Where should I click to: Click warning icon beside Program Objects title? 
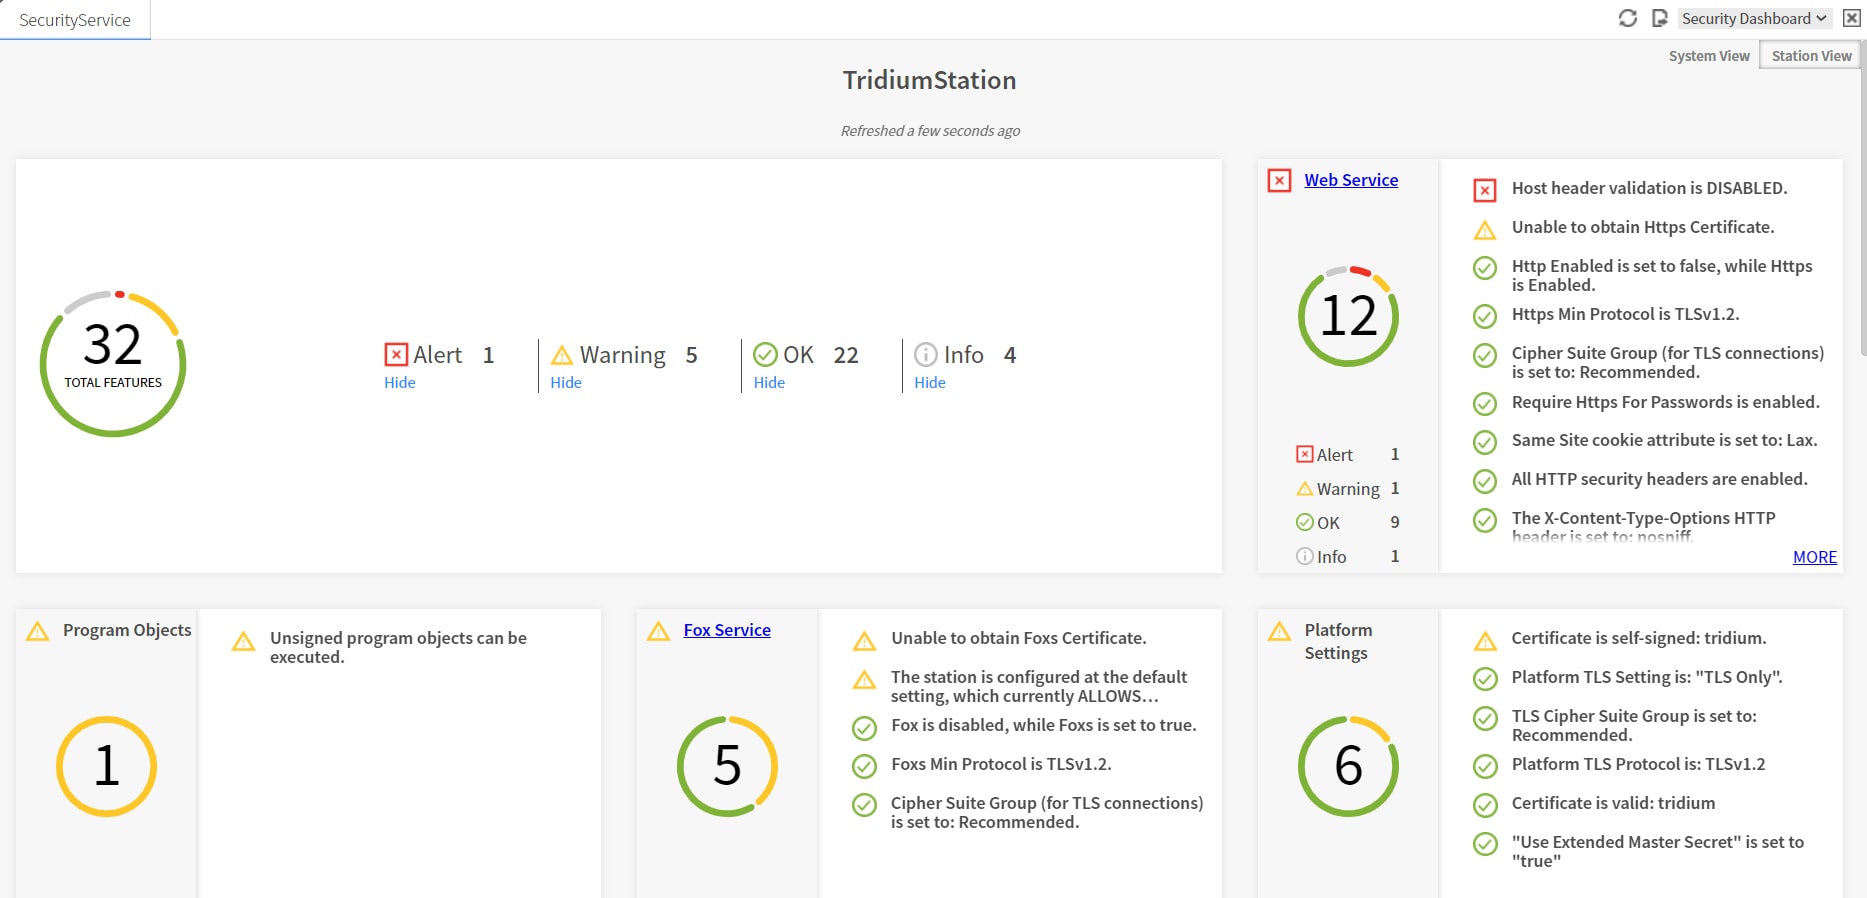pos(37,632)
